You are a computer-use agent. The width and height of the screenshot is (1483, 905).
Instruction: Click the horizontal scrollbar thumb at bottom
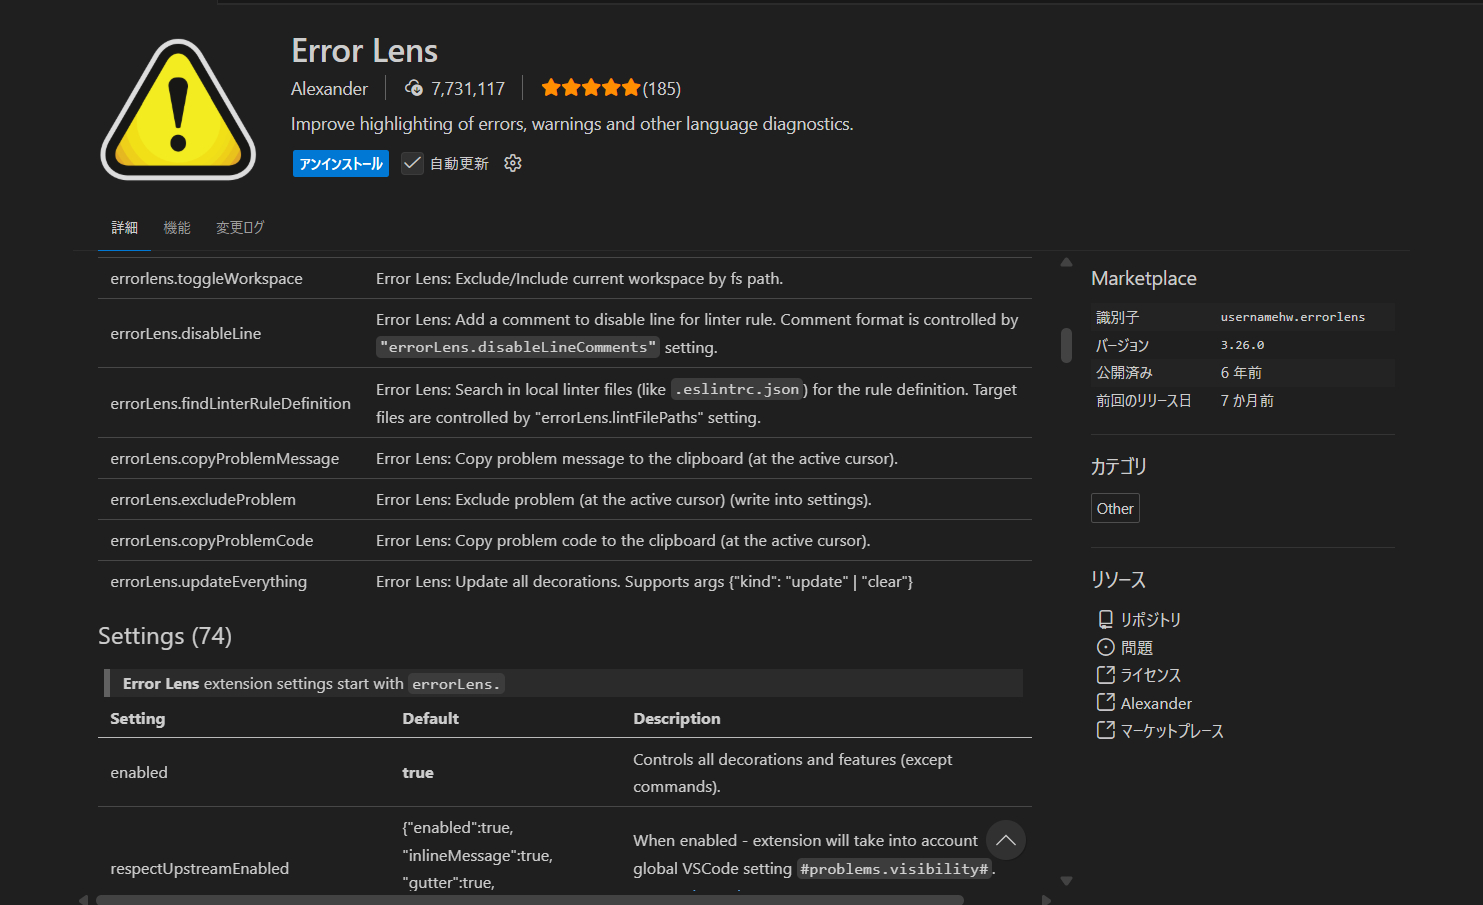[530, 900]
